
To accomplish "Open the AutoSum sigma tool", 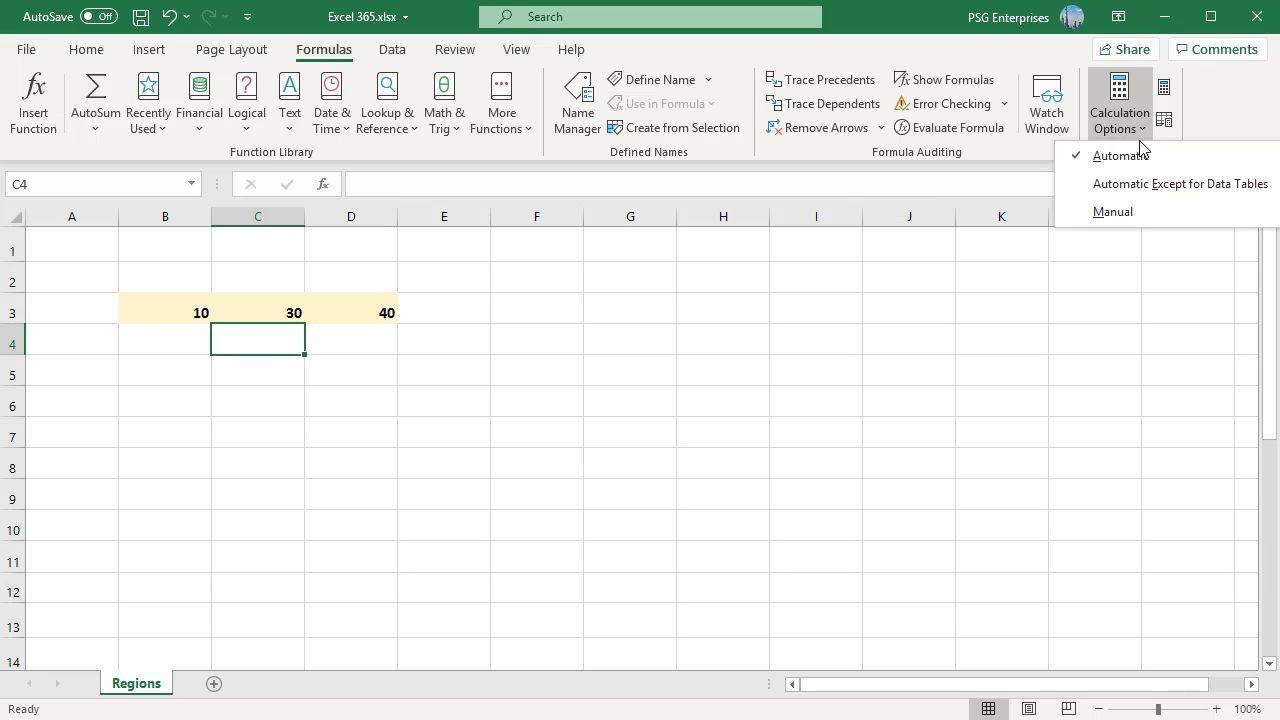I will click(96, 103).
